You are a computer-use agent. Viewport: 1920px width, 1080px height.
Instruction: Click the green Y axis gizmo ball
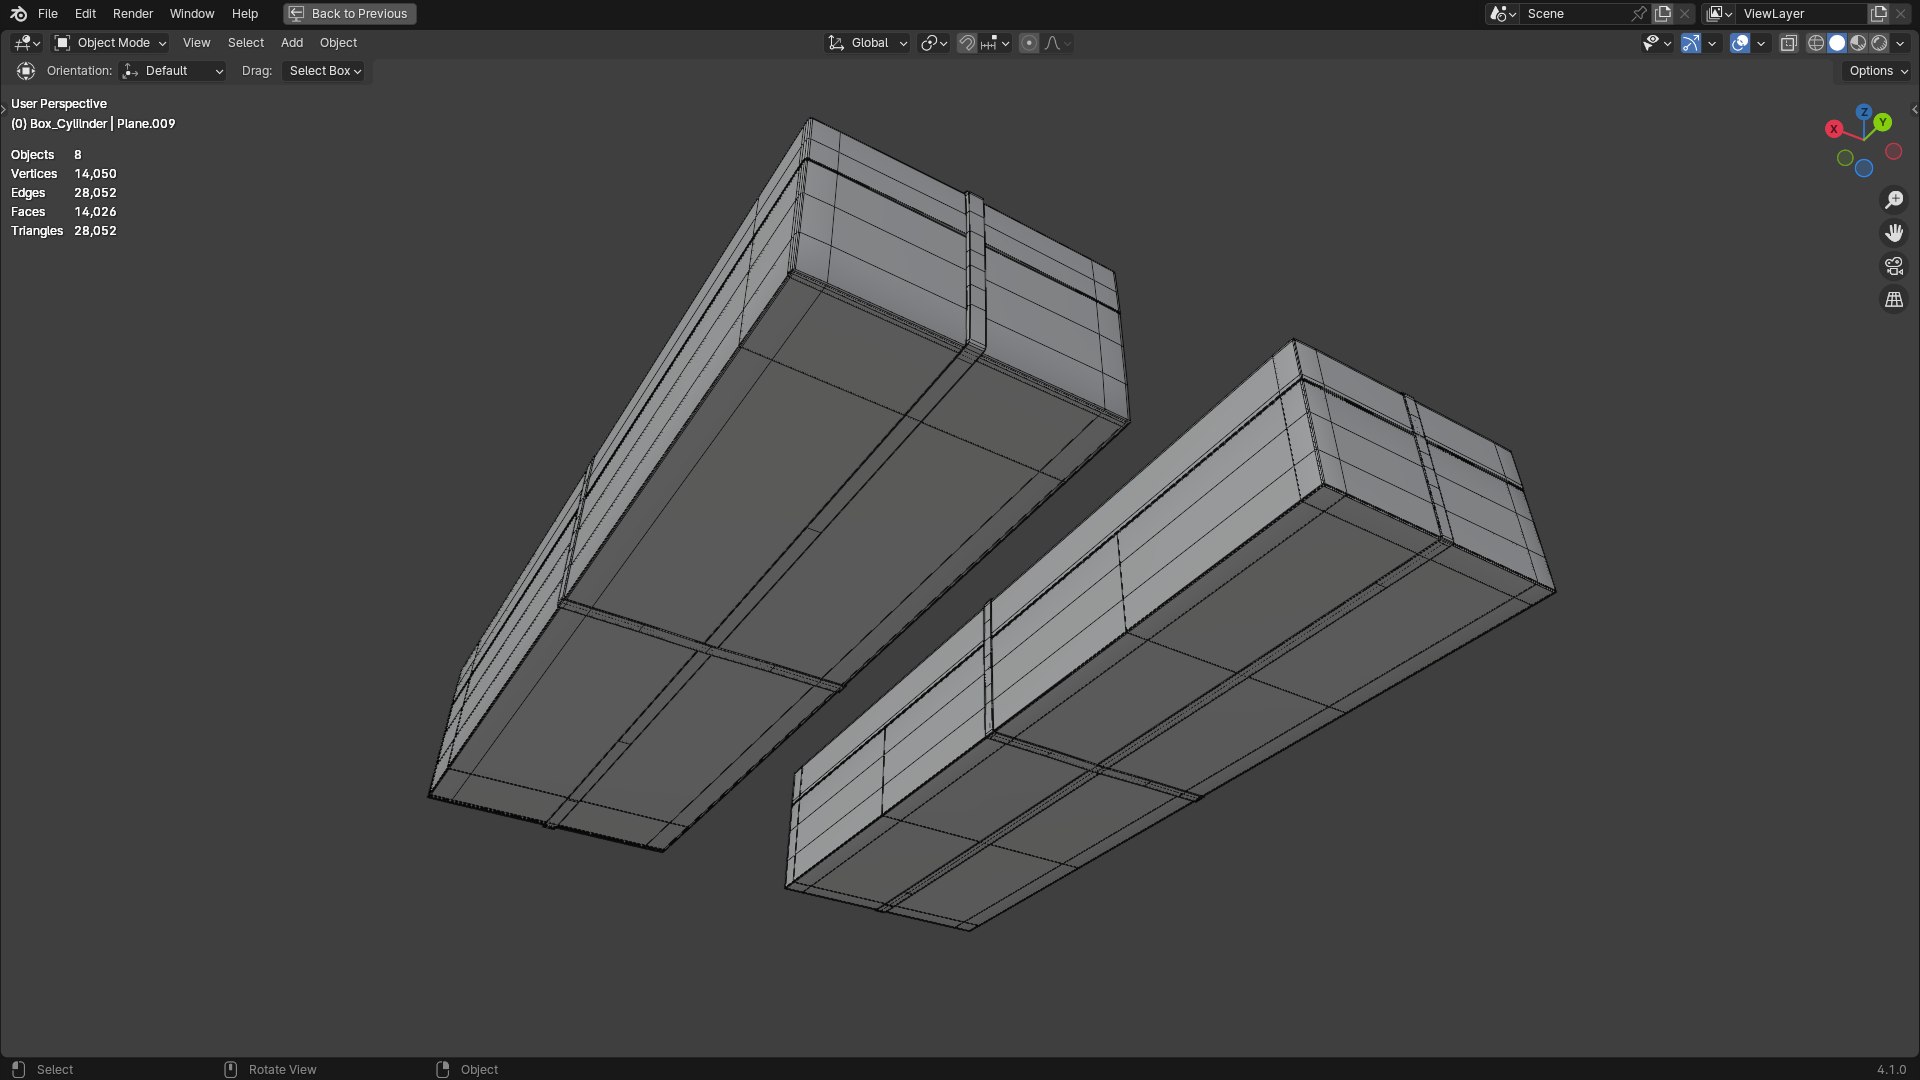[x=1883, y=122]
